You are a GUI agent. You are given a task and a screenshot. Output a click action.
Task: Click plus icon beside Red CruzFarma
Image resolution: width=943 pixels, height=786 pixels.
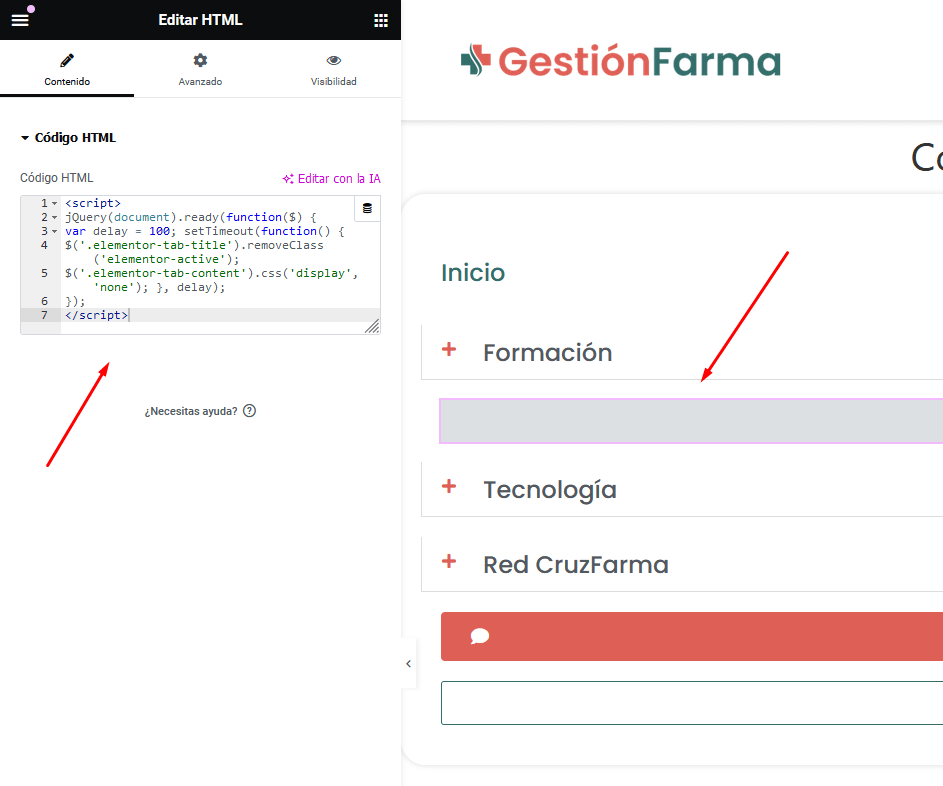pos(449,562)
